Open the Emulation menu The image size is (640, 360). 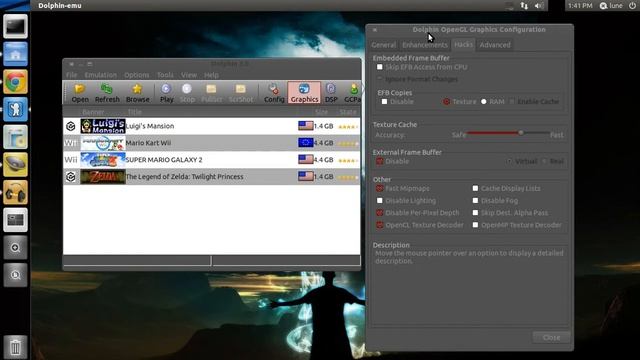pos(100,75)
